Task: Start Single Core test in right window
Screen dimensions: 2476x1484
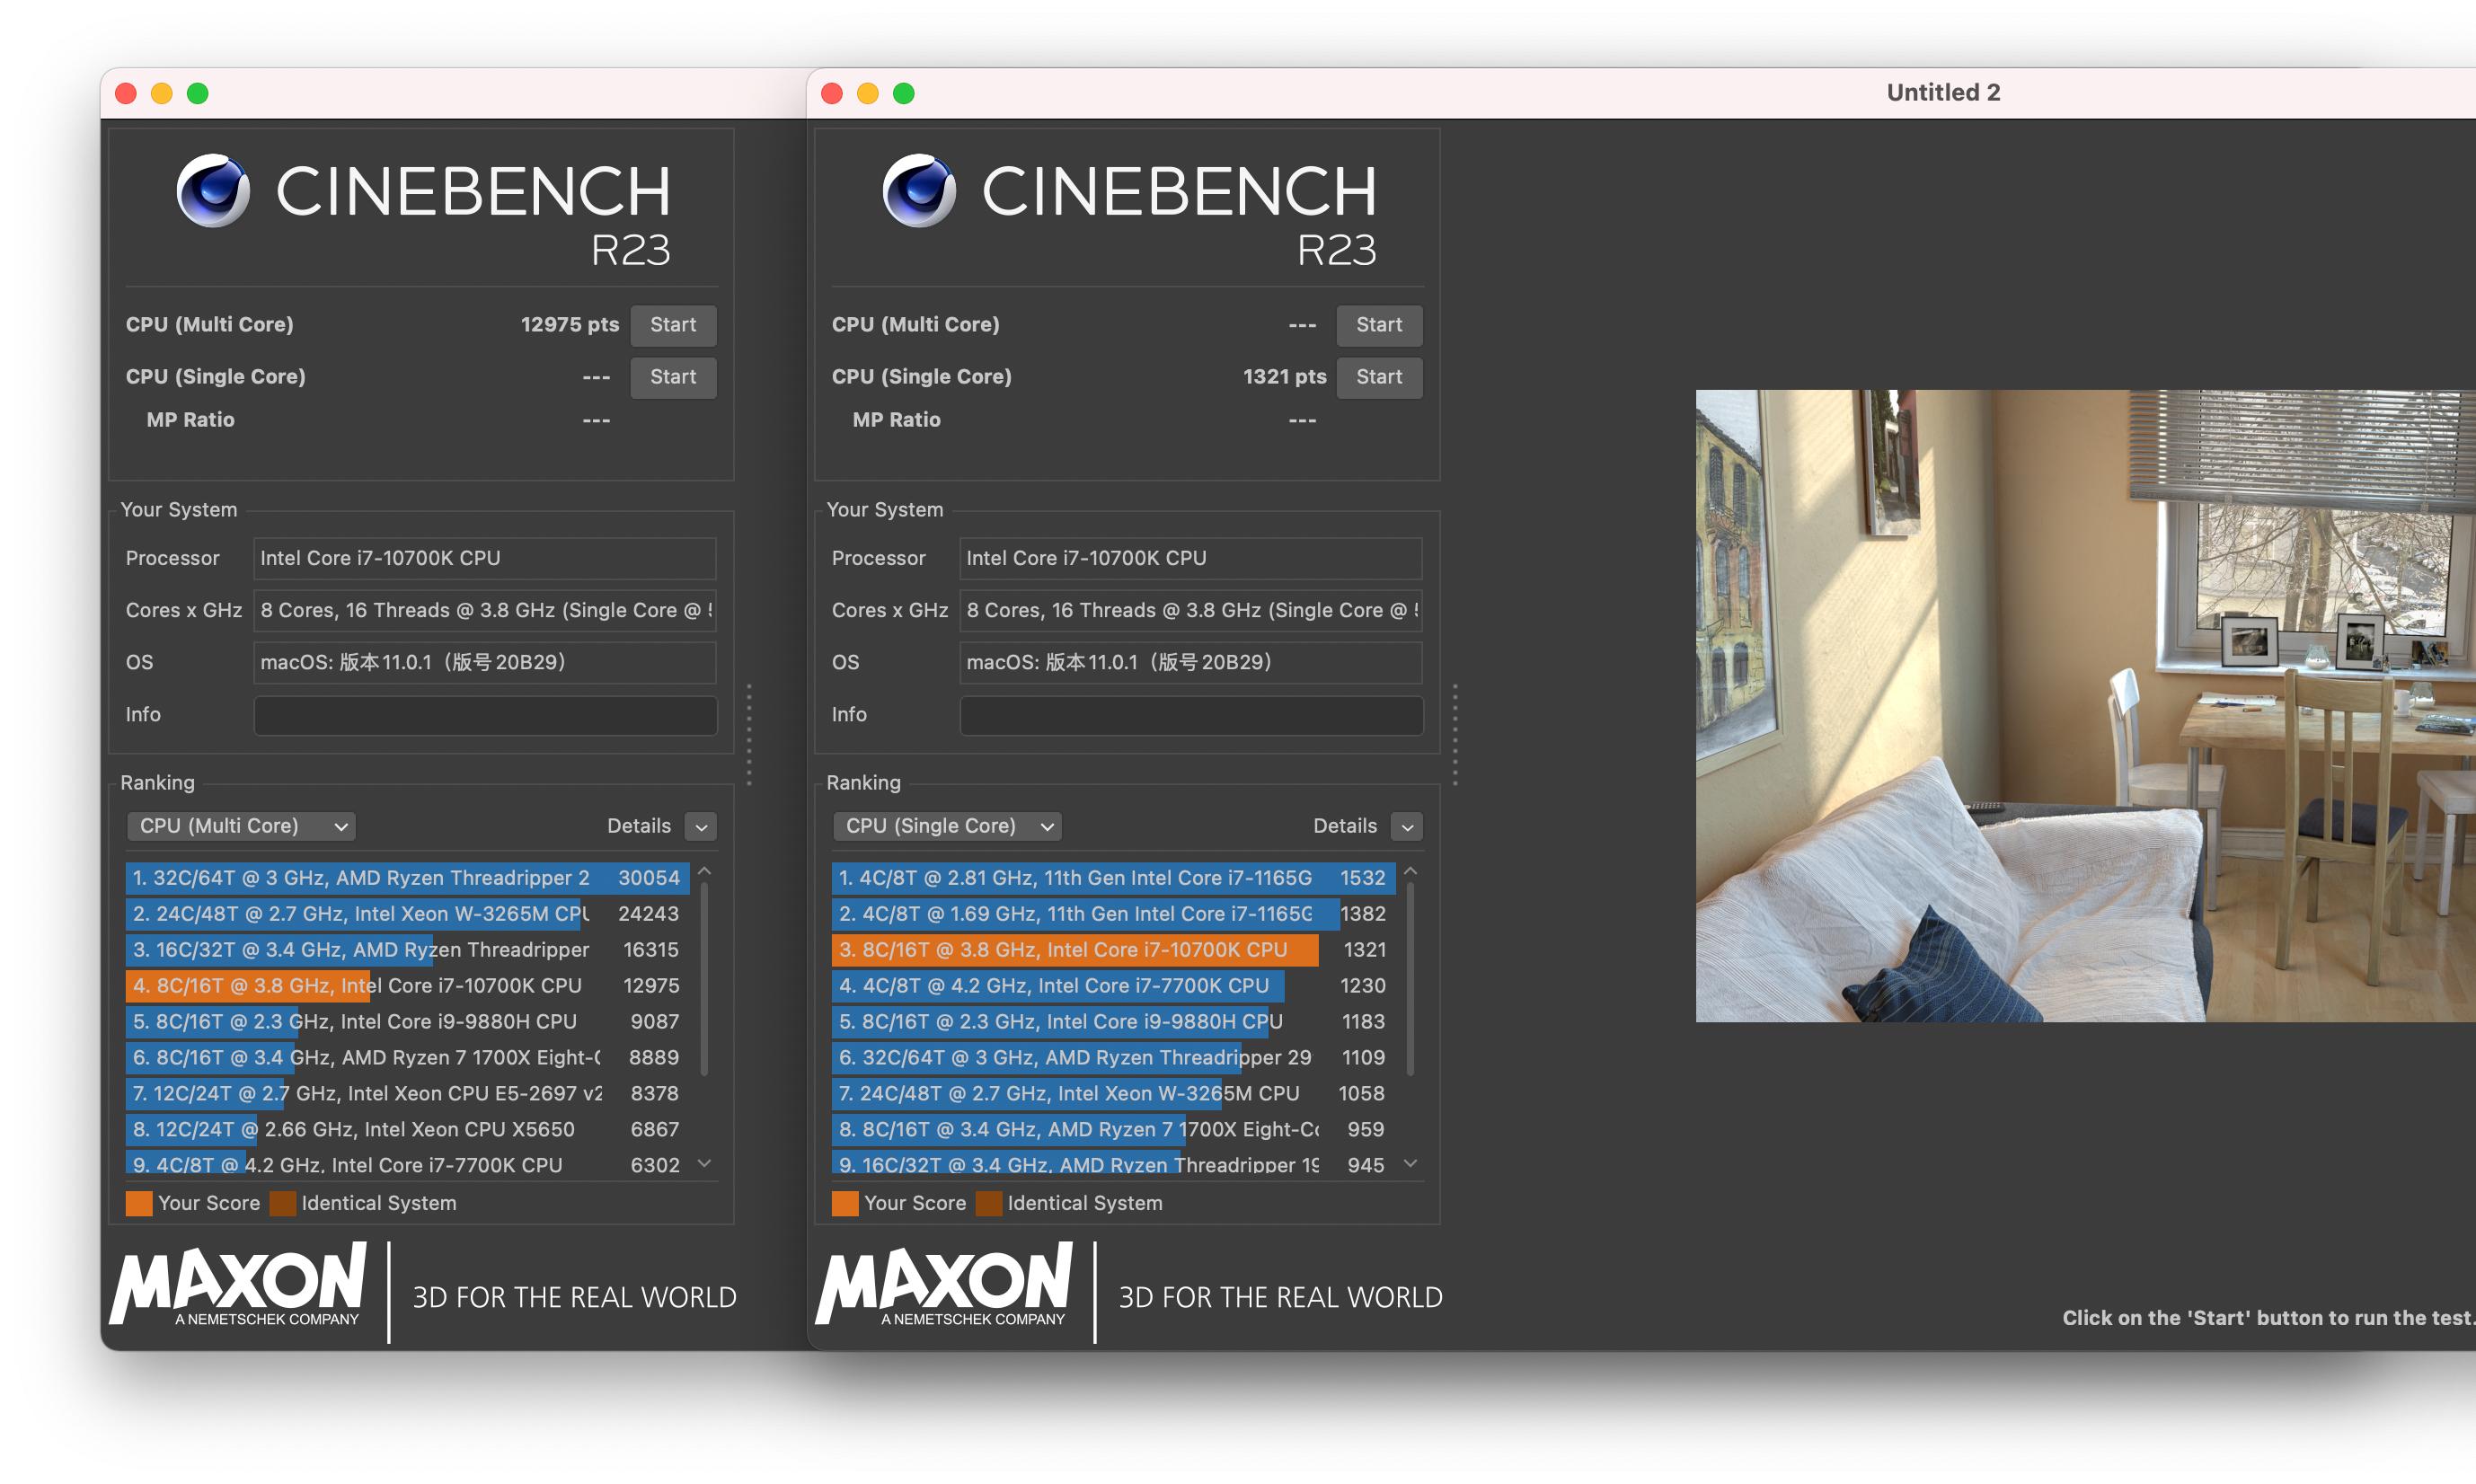Action: [x=1379, y=377]
